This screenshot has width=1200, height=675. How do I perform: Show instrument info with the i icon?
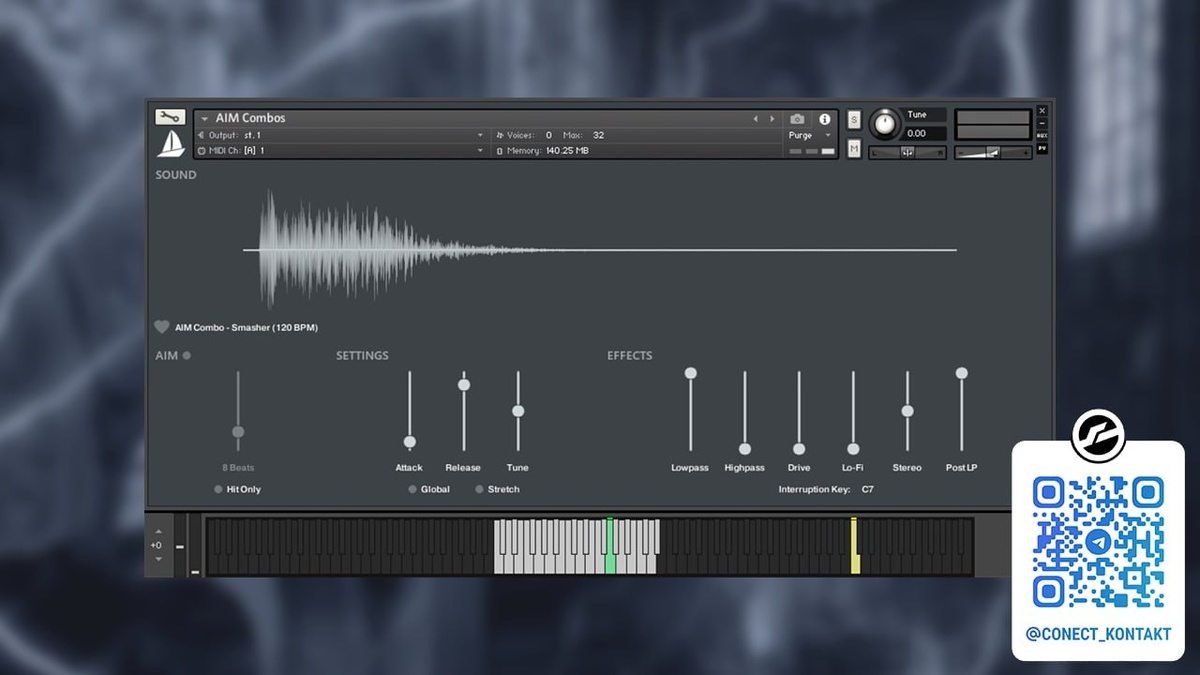tap(825, 119)
